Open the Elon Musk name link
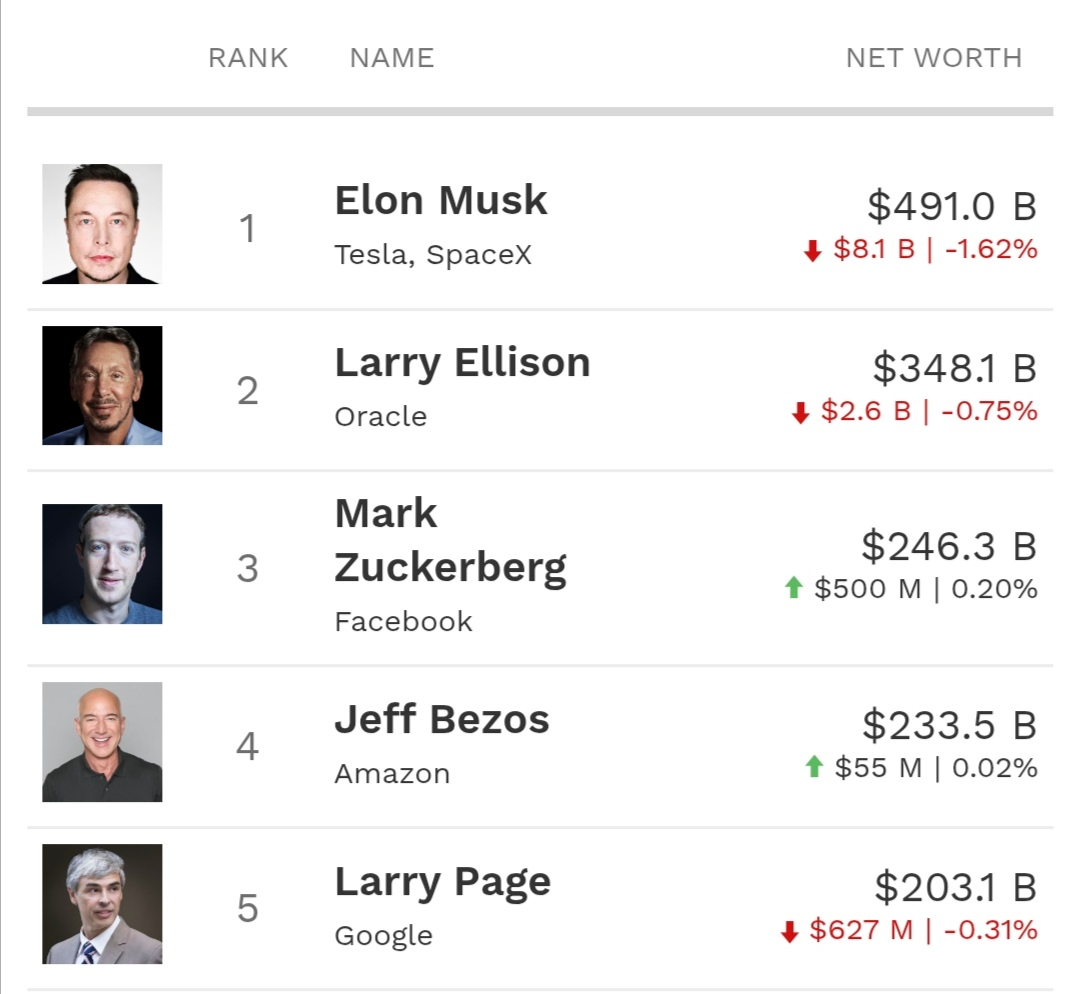 tap(441, 200)
